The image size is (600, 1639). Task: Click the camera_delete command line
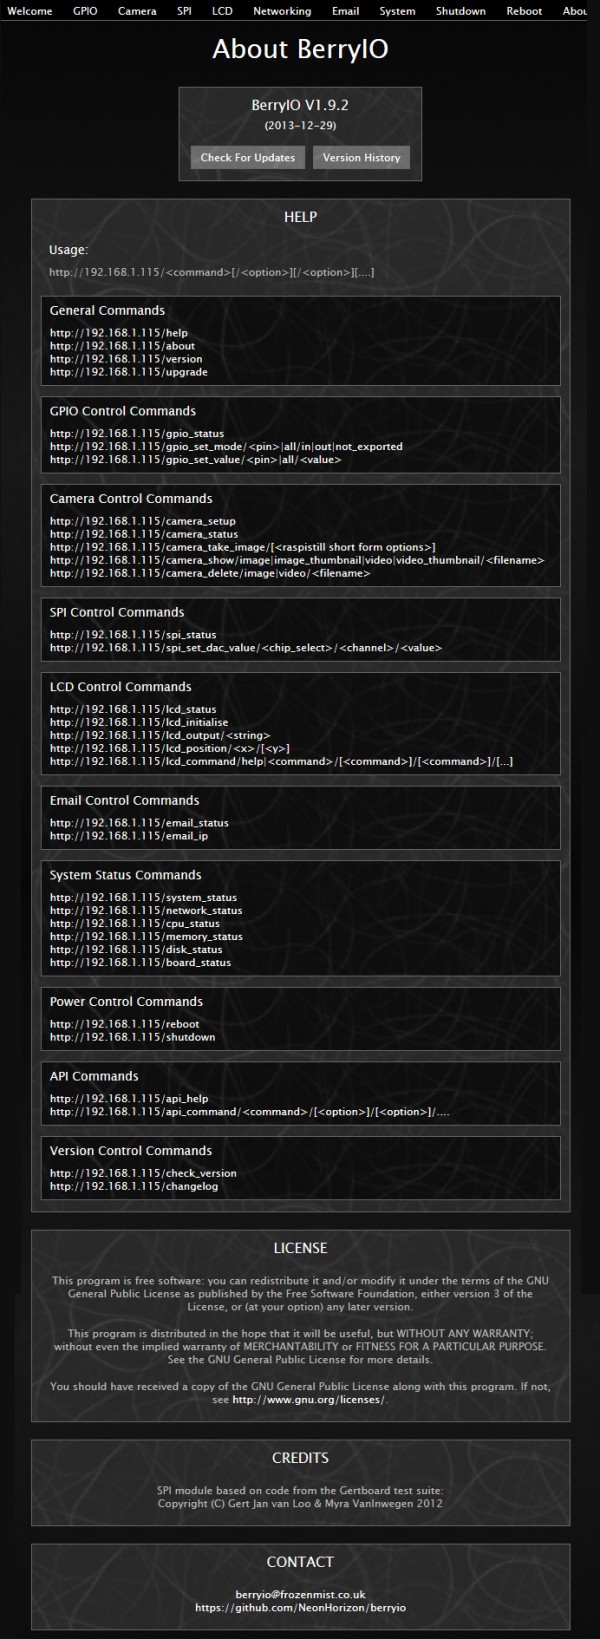210,573
